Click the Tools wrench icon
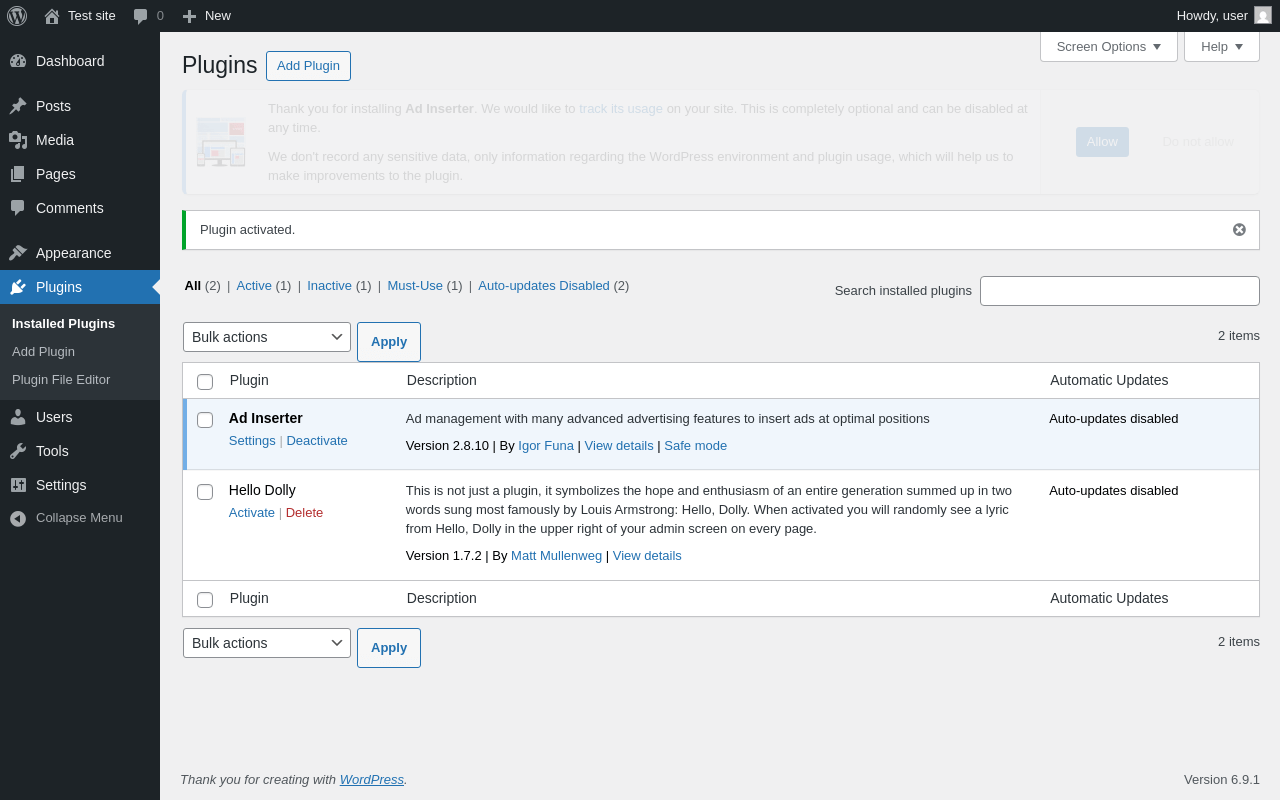The height and width of the screenshot is (800, 1280). tap(18, 451)
